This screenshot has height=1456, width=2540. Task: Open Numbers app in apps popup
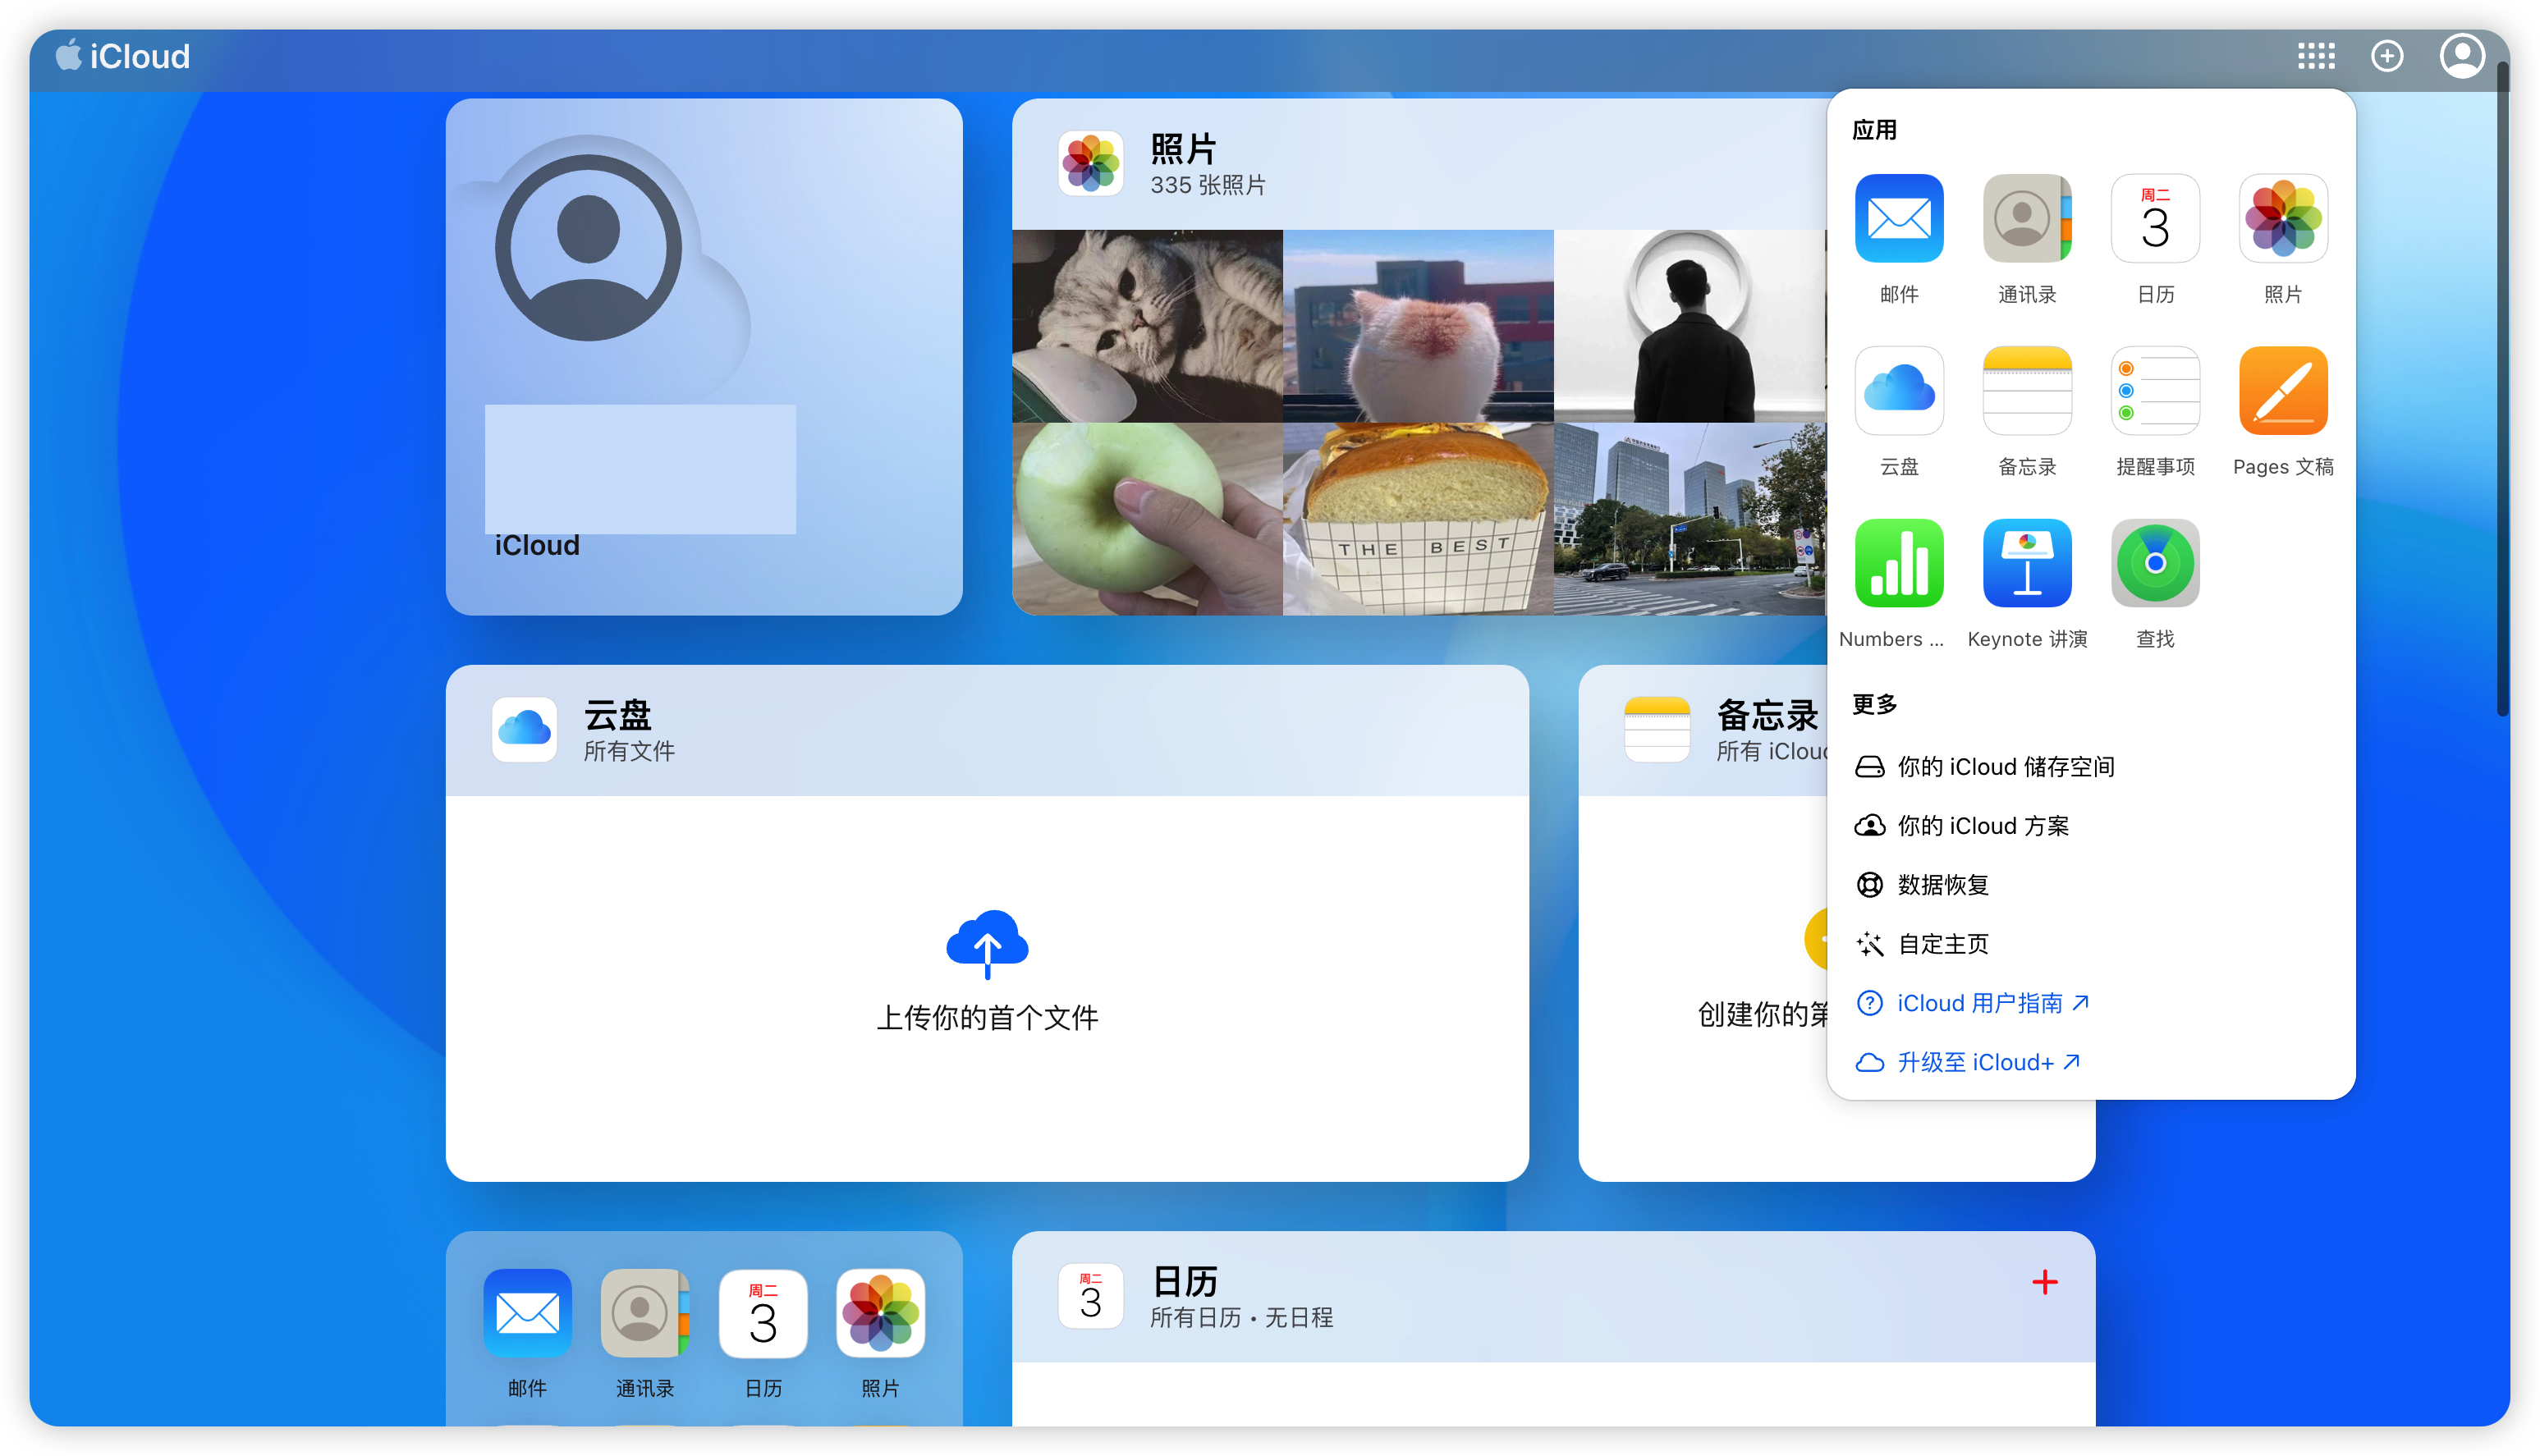point(1898,563)
